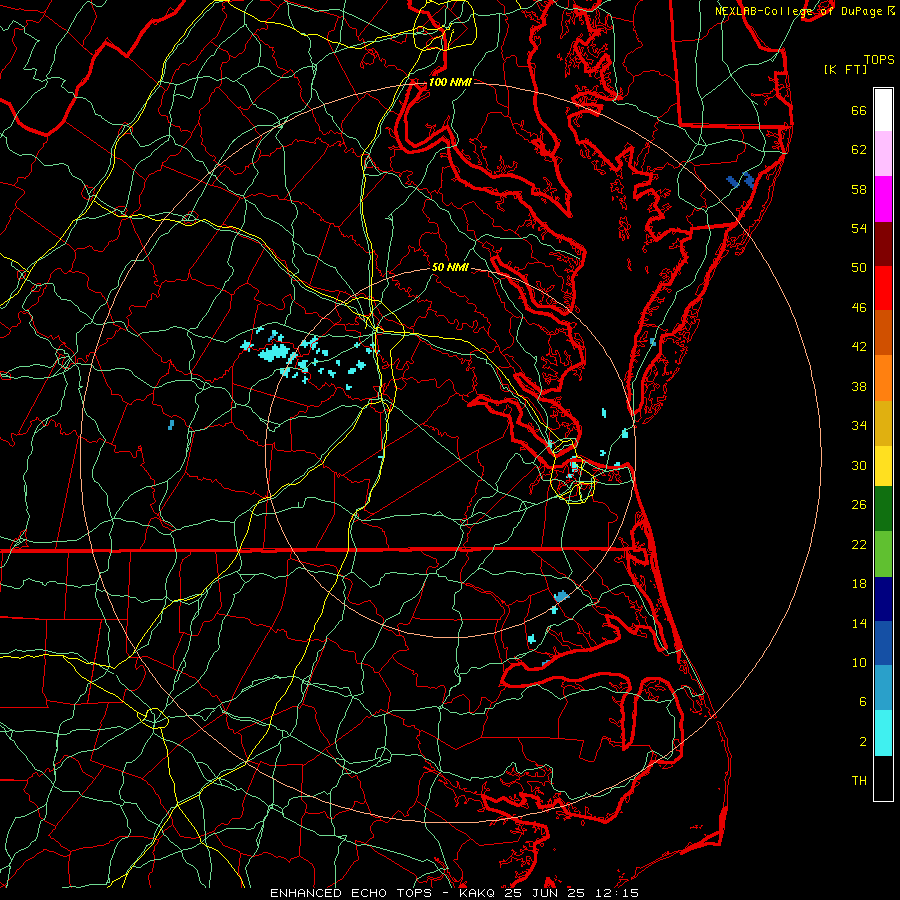Click the legend value 42
Image resolution: width=900 pixels, height=900 pixels.
click(x=859, y=346)
